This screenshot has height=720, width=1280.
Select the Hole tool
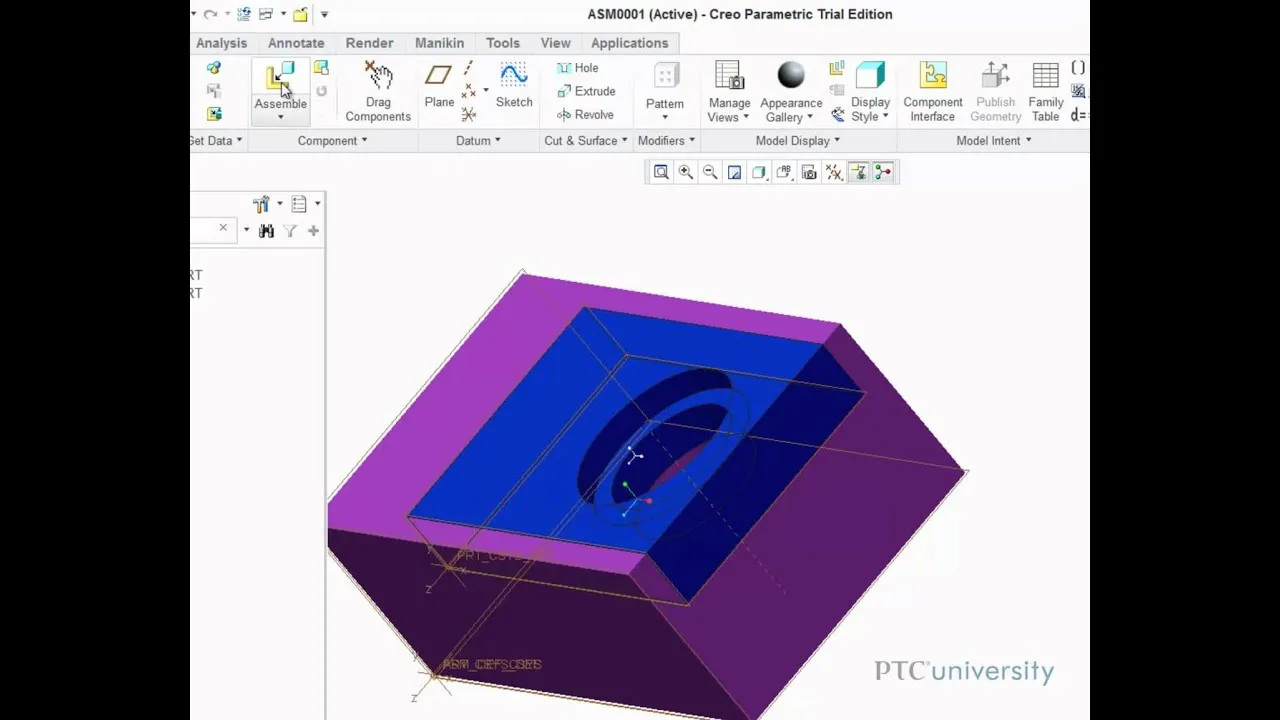577,68
